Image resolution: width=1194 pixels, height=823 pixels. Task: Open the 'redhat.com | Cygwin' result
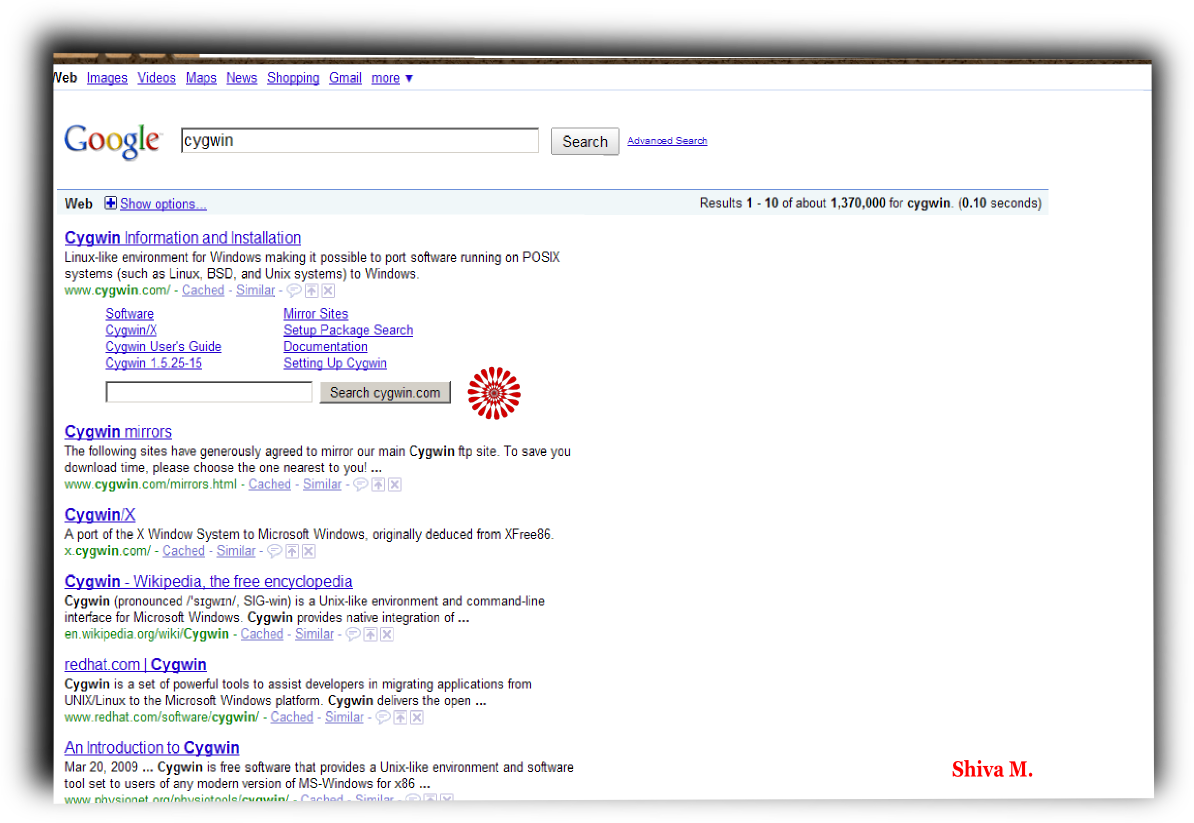[x=136, y=665]
